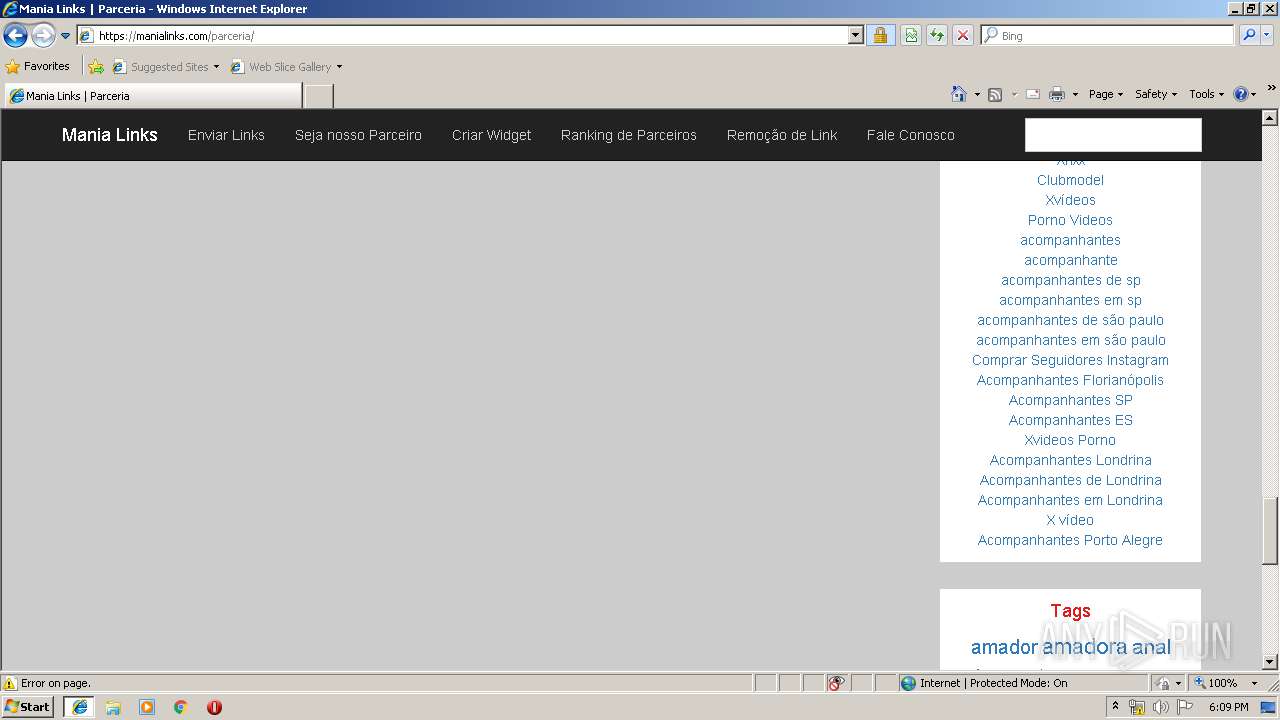Click Internet Protected Mode zone indicator
This screenshot has width=1280, height=720.
(x=984, y=683)
